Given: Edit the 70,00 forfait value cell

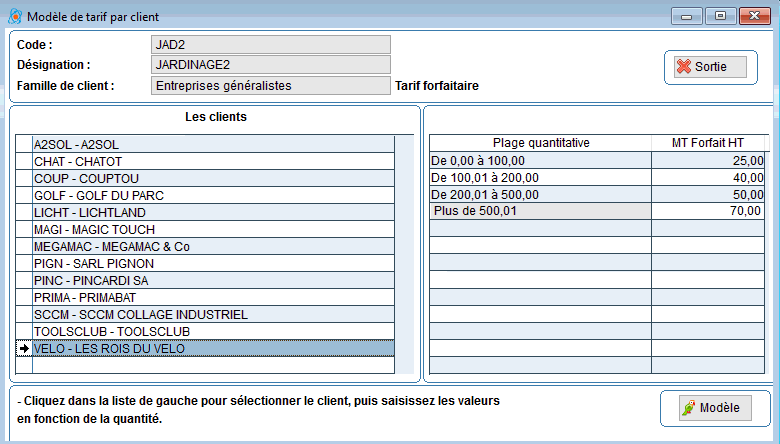Looking at the screenshot, I should [x=709, y=211].
